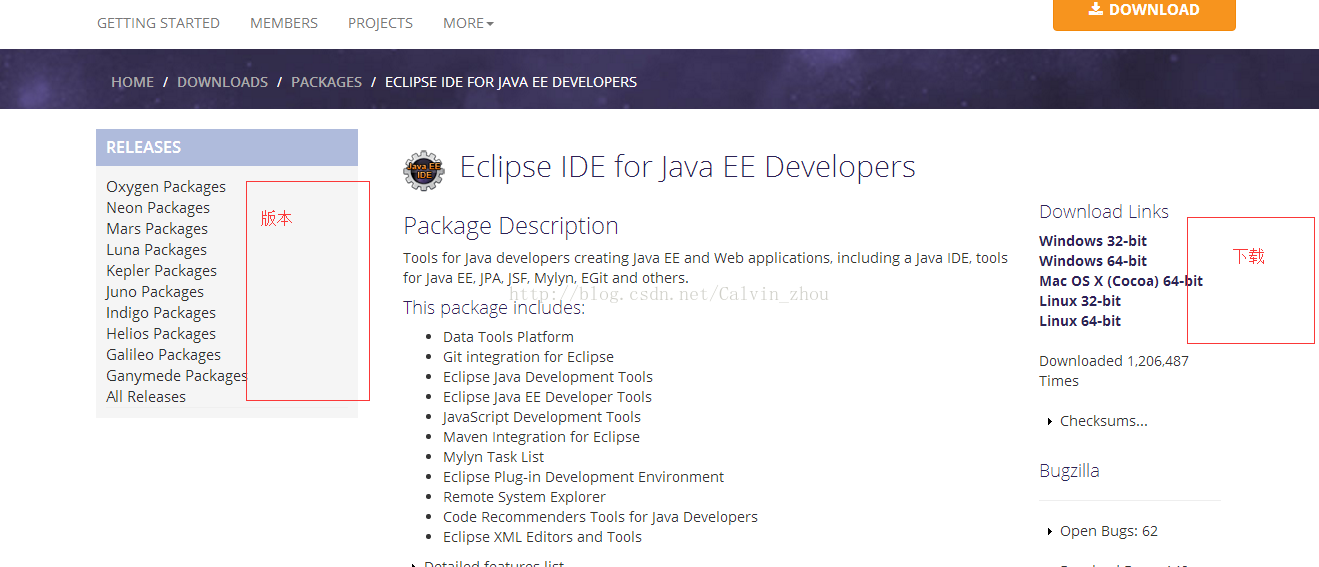Screen dimensions: 1319x567
Task: Select the ECLIPSE IDE FOR JAVA EE DEVELOPERS breadcrumb
Action: point(511,82)
